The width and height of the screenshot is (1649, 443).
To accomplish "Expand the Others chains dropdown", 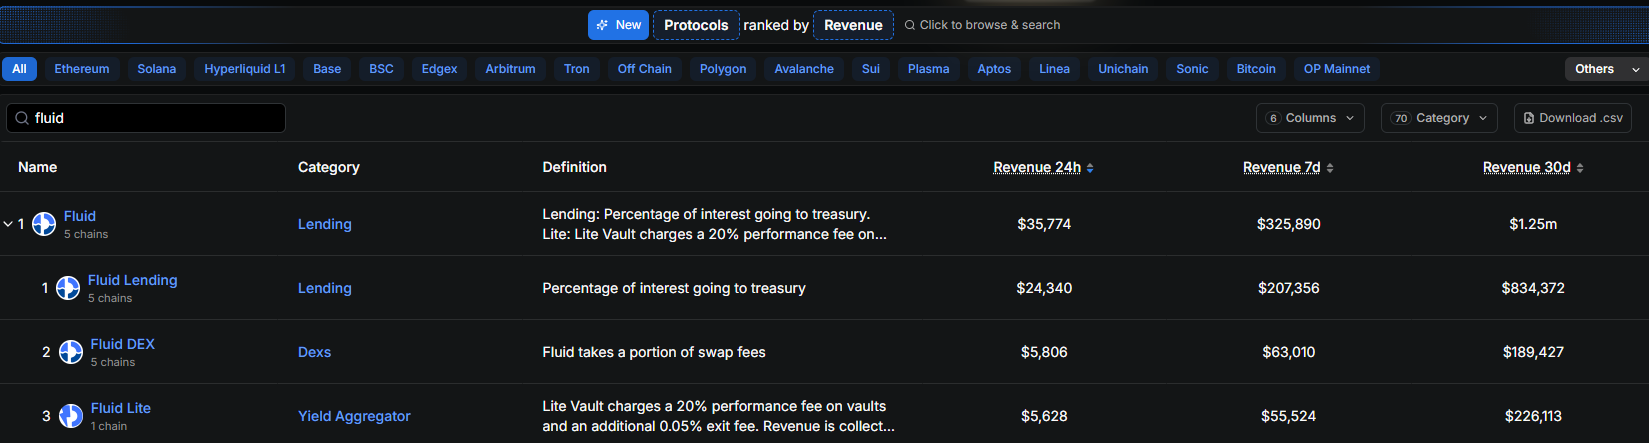I will click(1606, 69).
